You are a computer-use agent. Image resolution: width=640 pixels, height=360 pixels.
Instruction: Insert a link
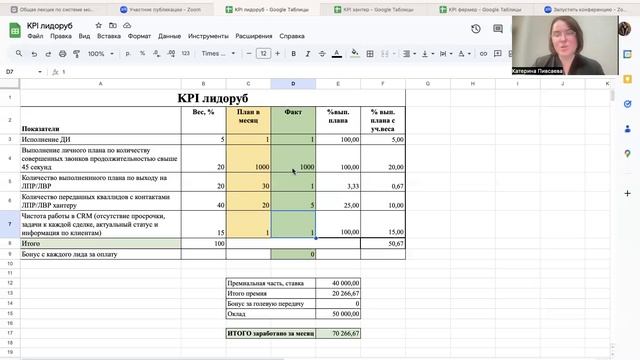(483, 53)
